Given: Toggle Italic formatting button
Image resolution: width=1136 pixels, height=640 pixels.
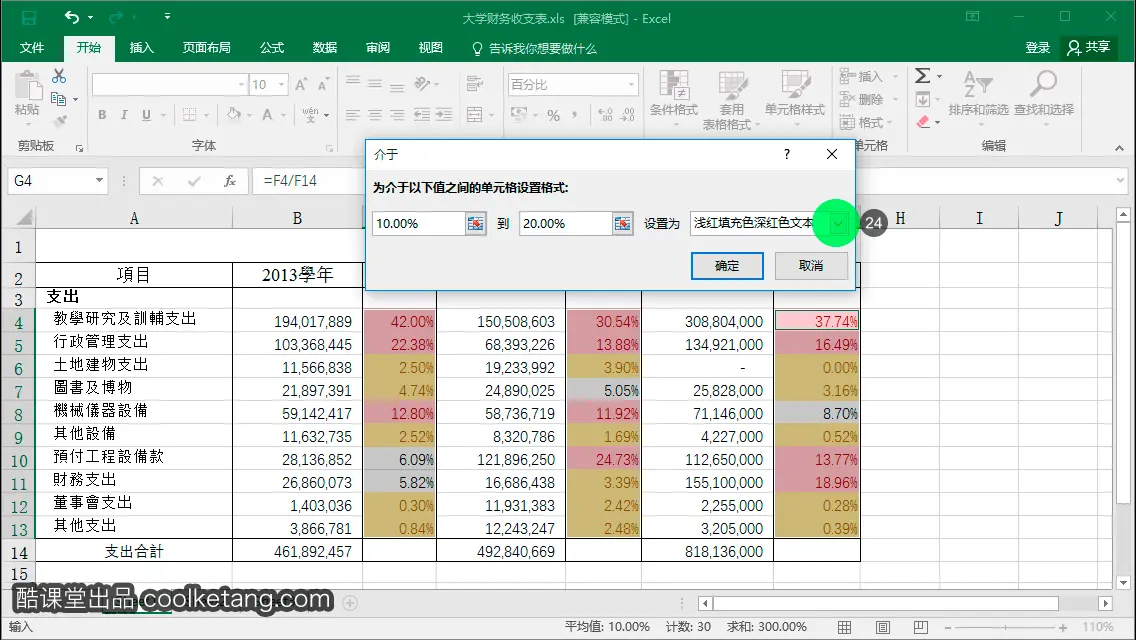Looking at the screenshot, I should [x=124, y=115].
